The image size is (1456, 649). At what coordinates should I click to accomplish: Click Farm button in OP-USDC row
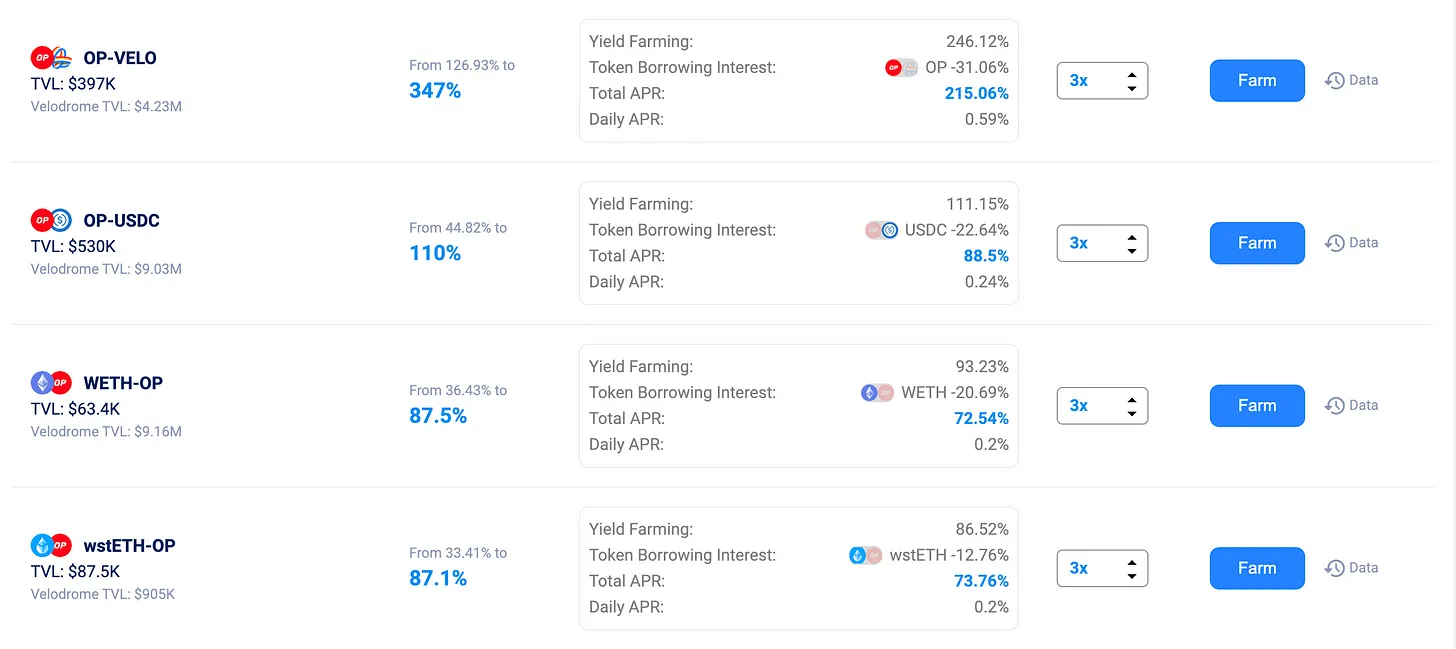[x=1257, y=243]
